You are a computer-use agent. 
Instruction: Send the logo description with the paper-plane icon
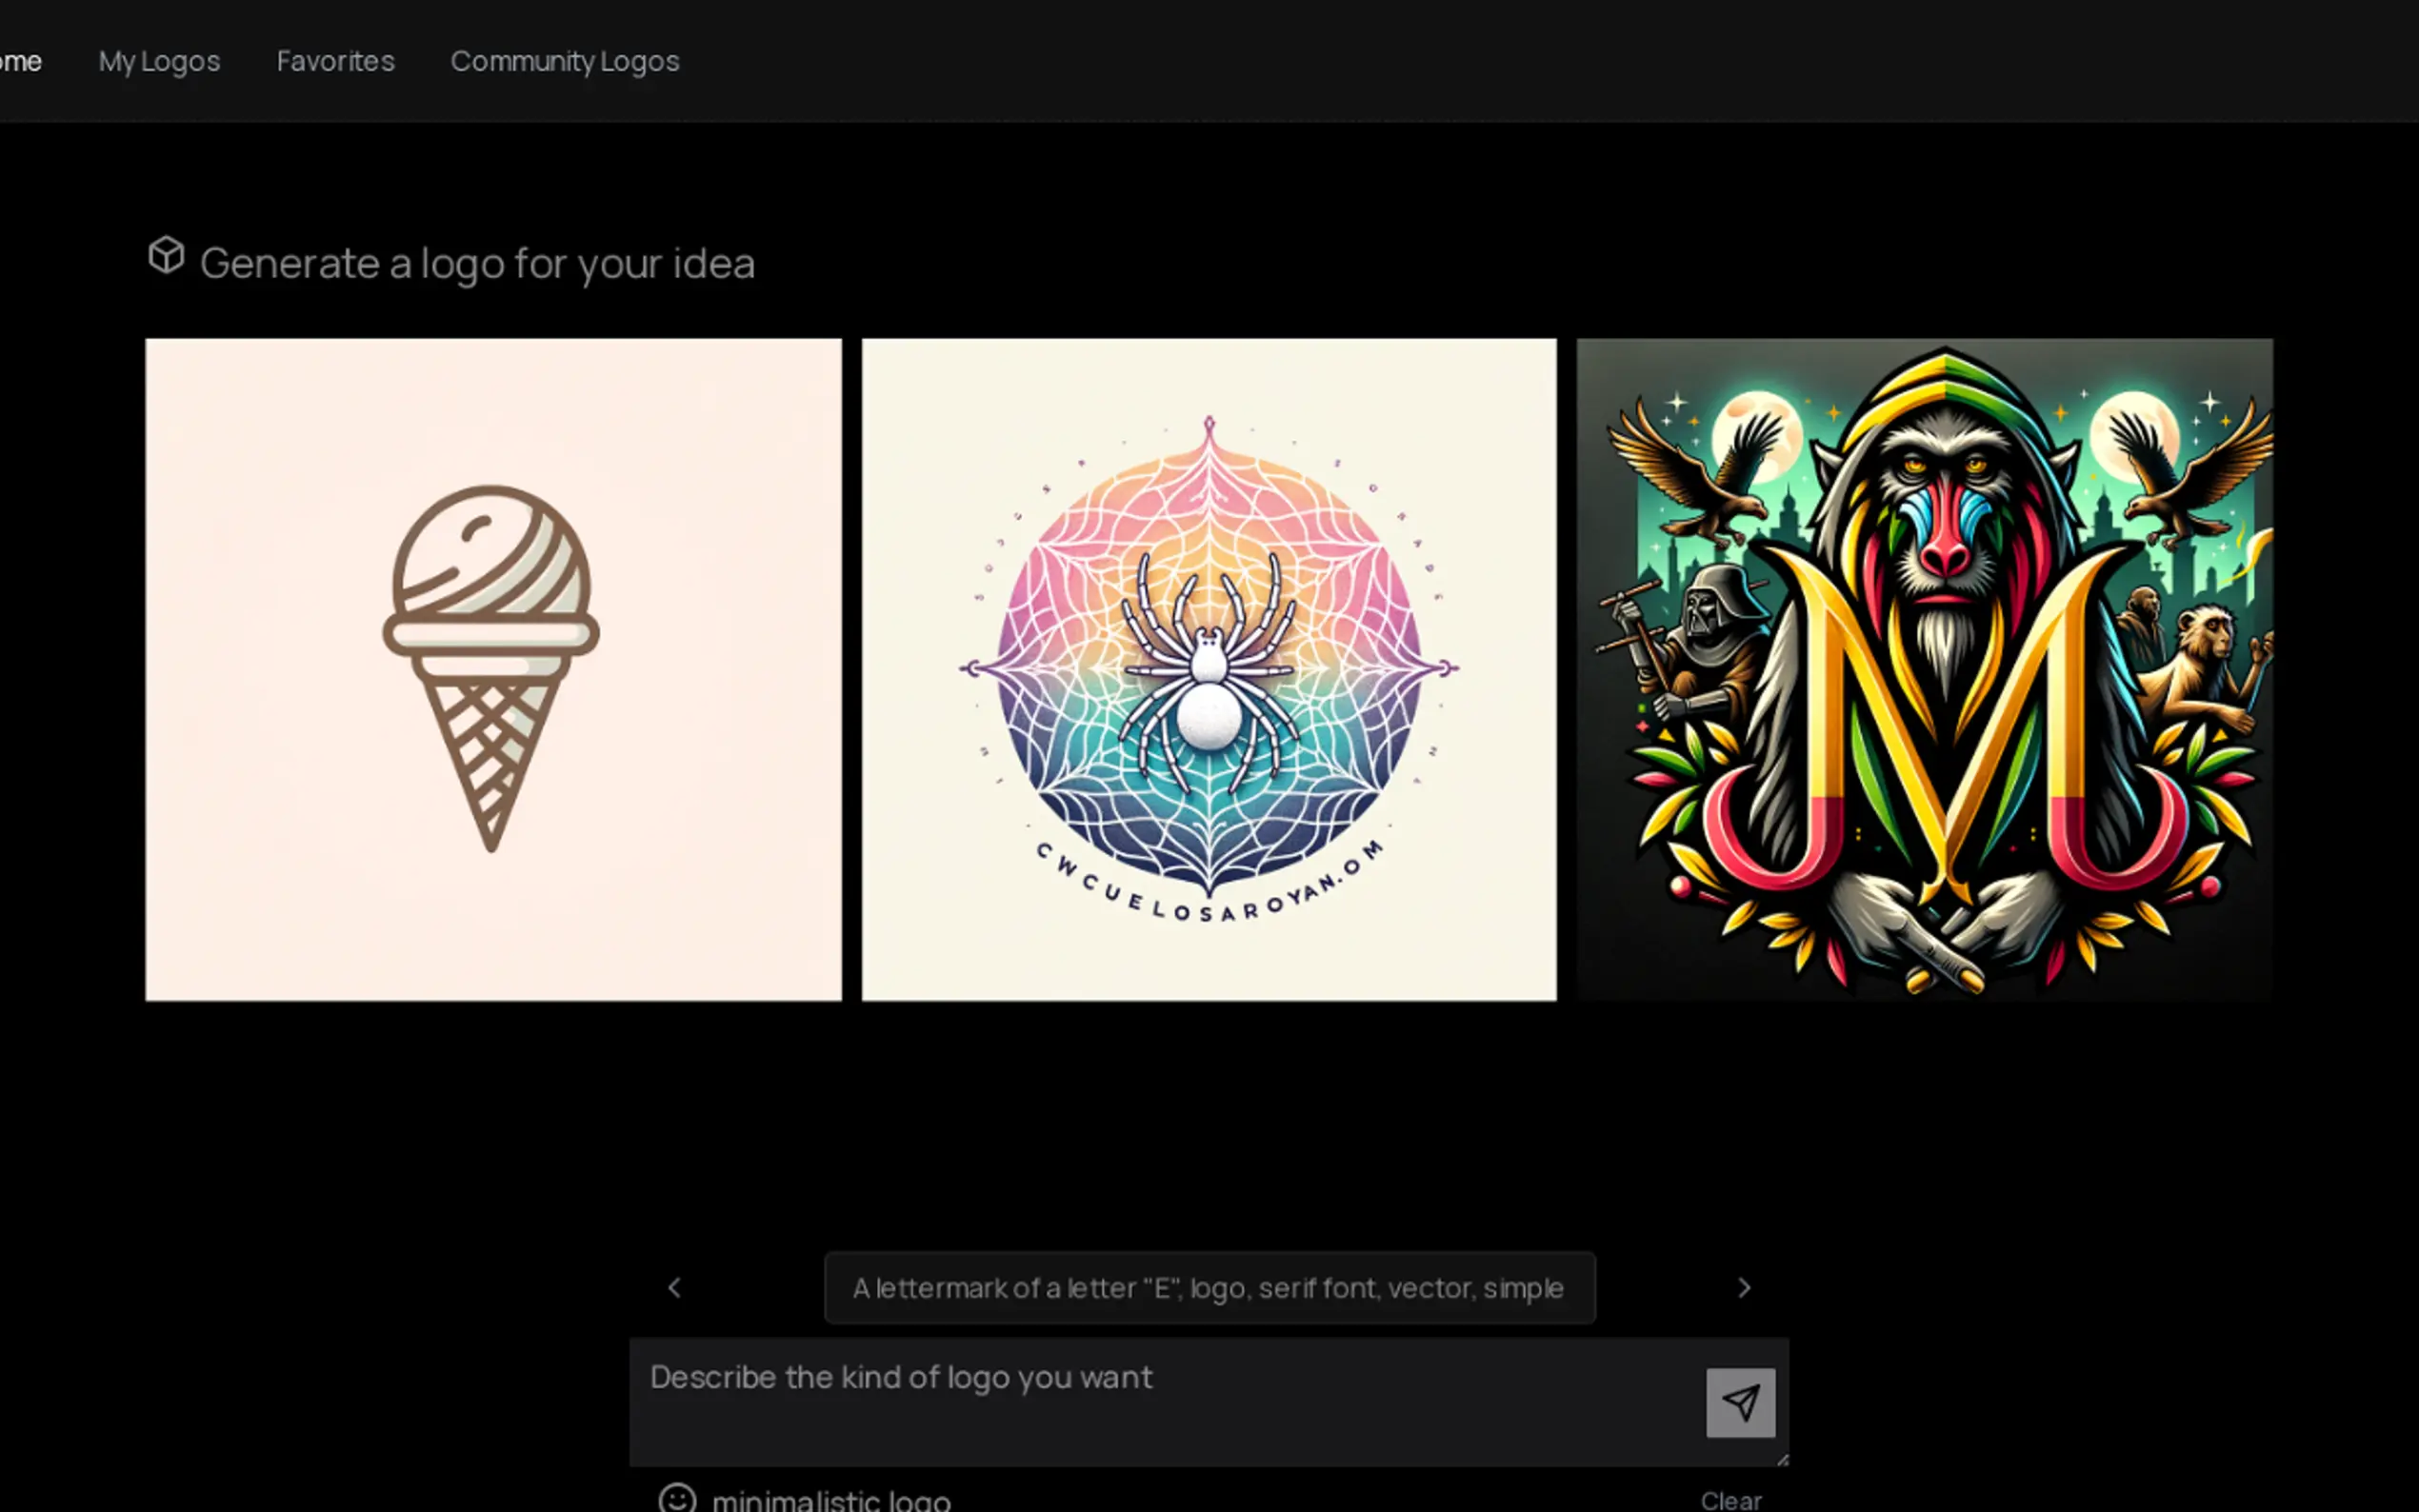coord(1740,1402)
